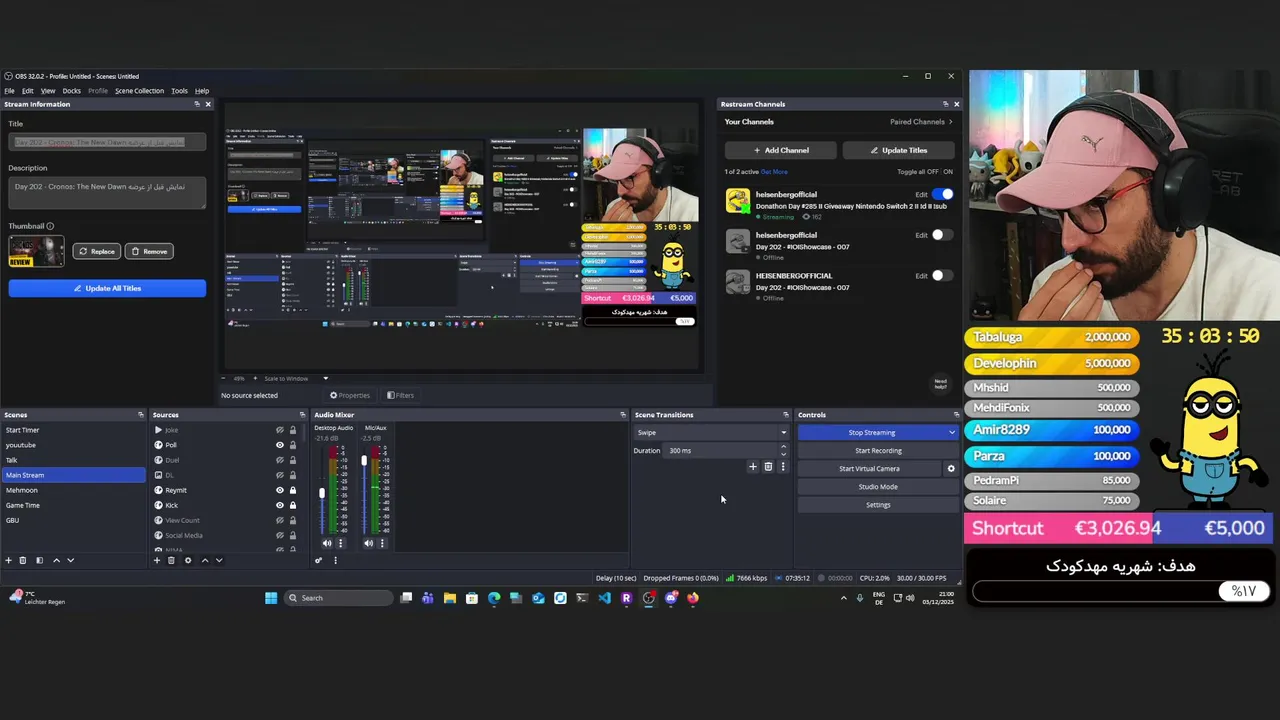
Task: Open the File menu
Action: 9,91
